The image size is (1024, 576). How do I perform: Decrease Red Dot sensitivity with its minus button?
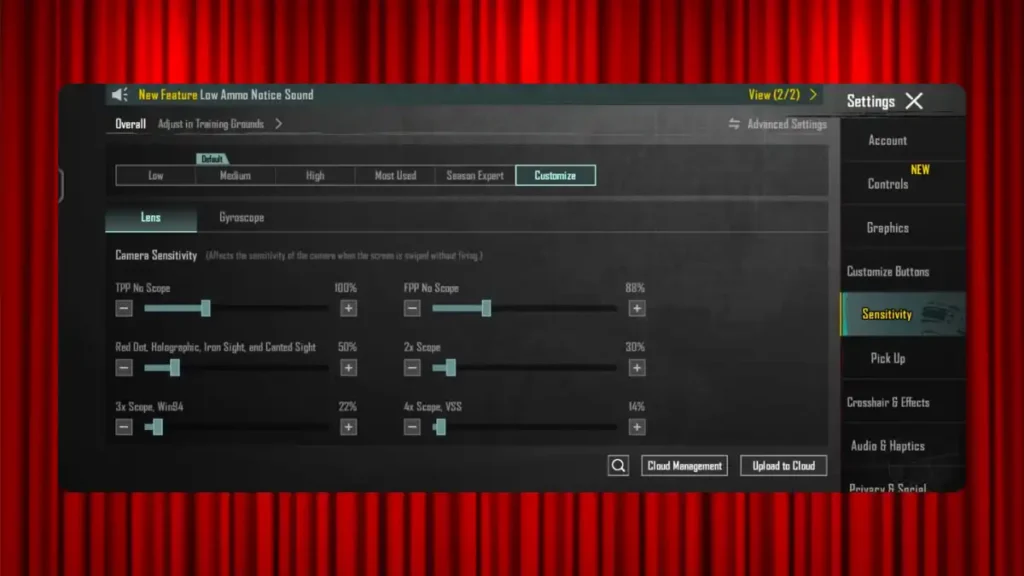pyautogui.click(x=124, y=367)
